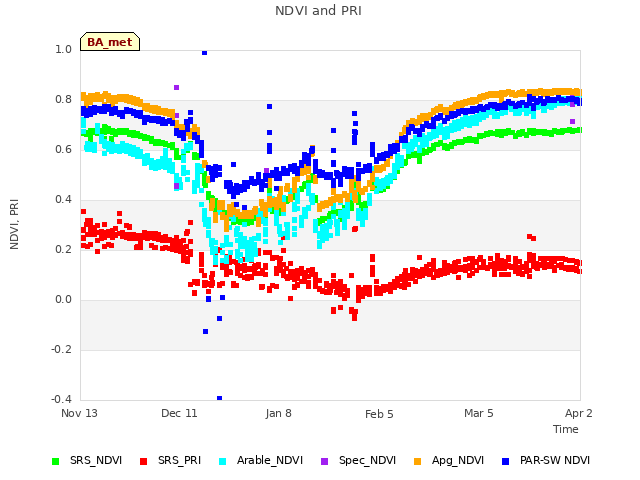
Task: Click the Apr 2 x-axis tick label
Action: (x=579, y=413)
